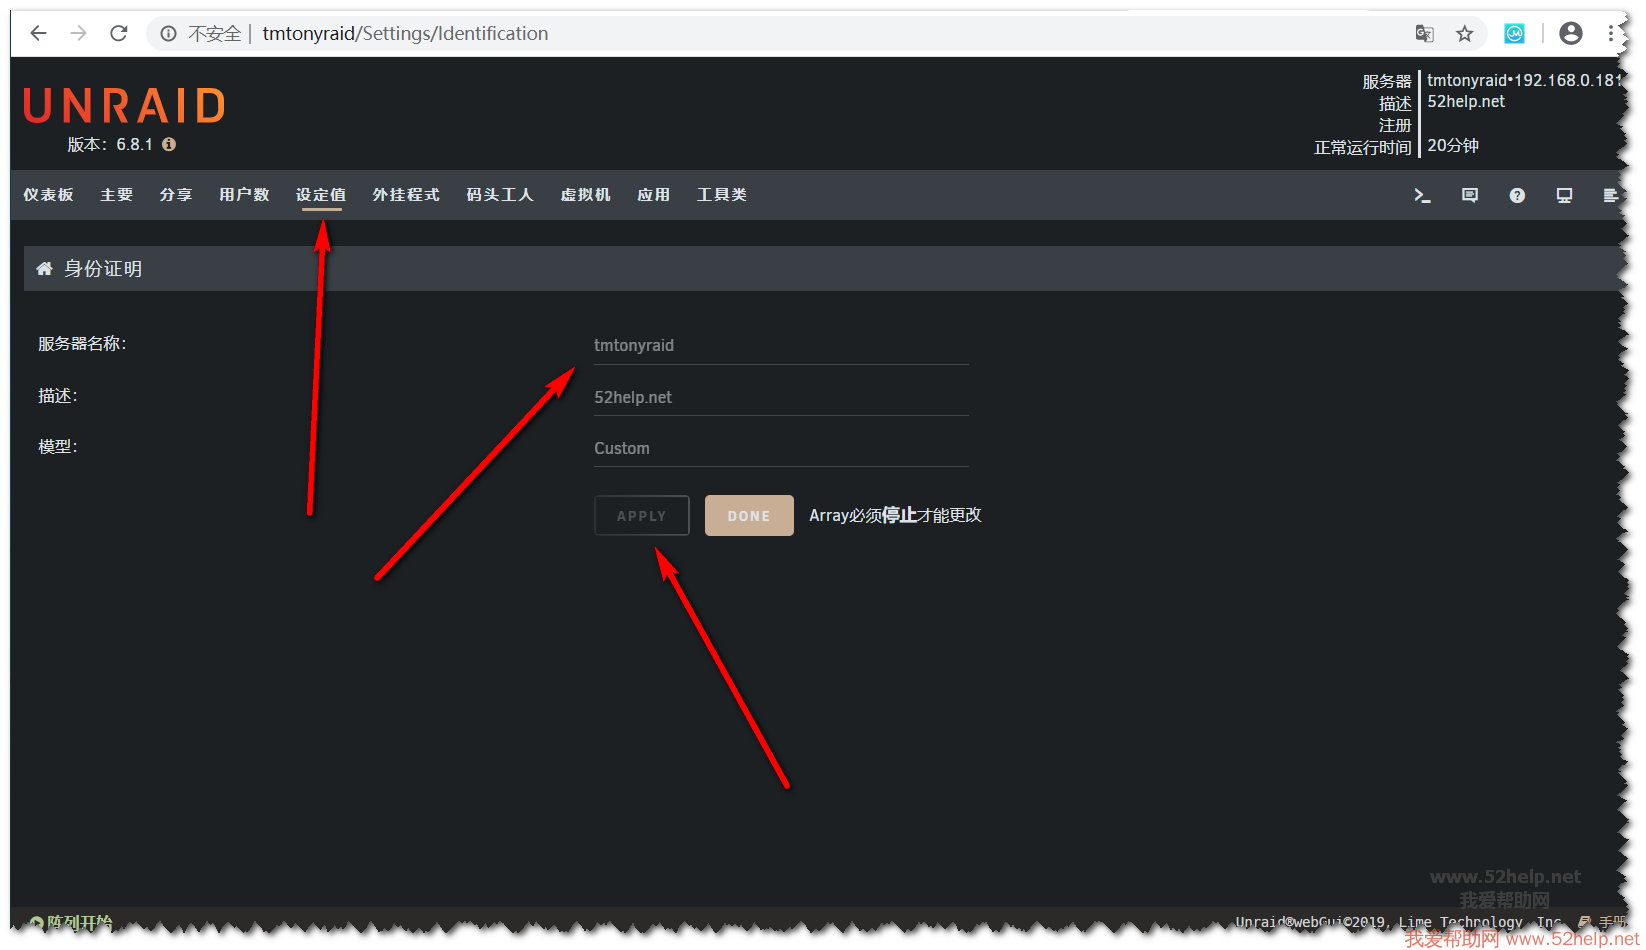Click the version 6.8.1 info icon
The height and width of the screenshot is (950, 1646).
click(169, 145)
